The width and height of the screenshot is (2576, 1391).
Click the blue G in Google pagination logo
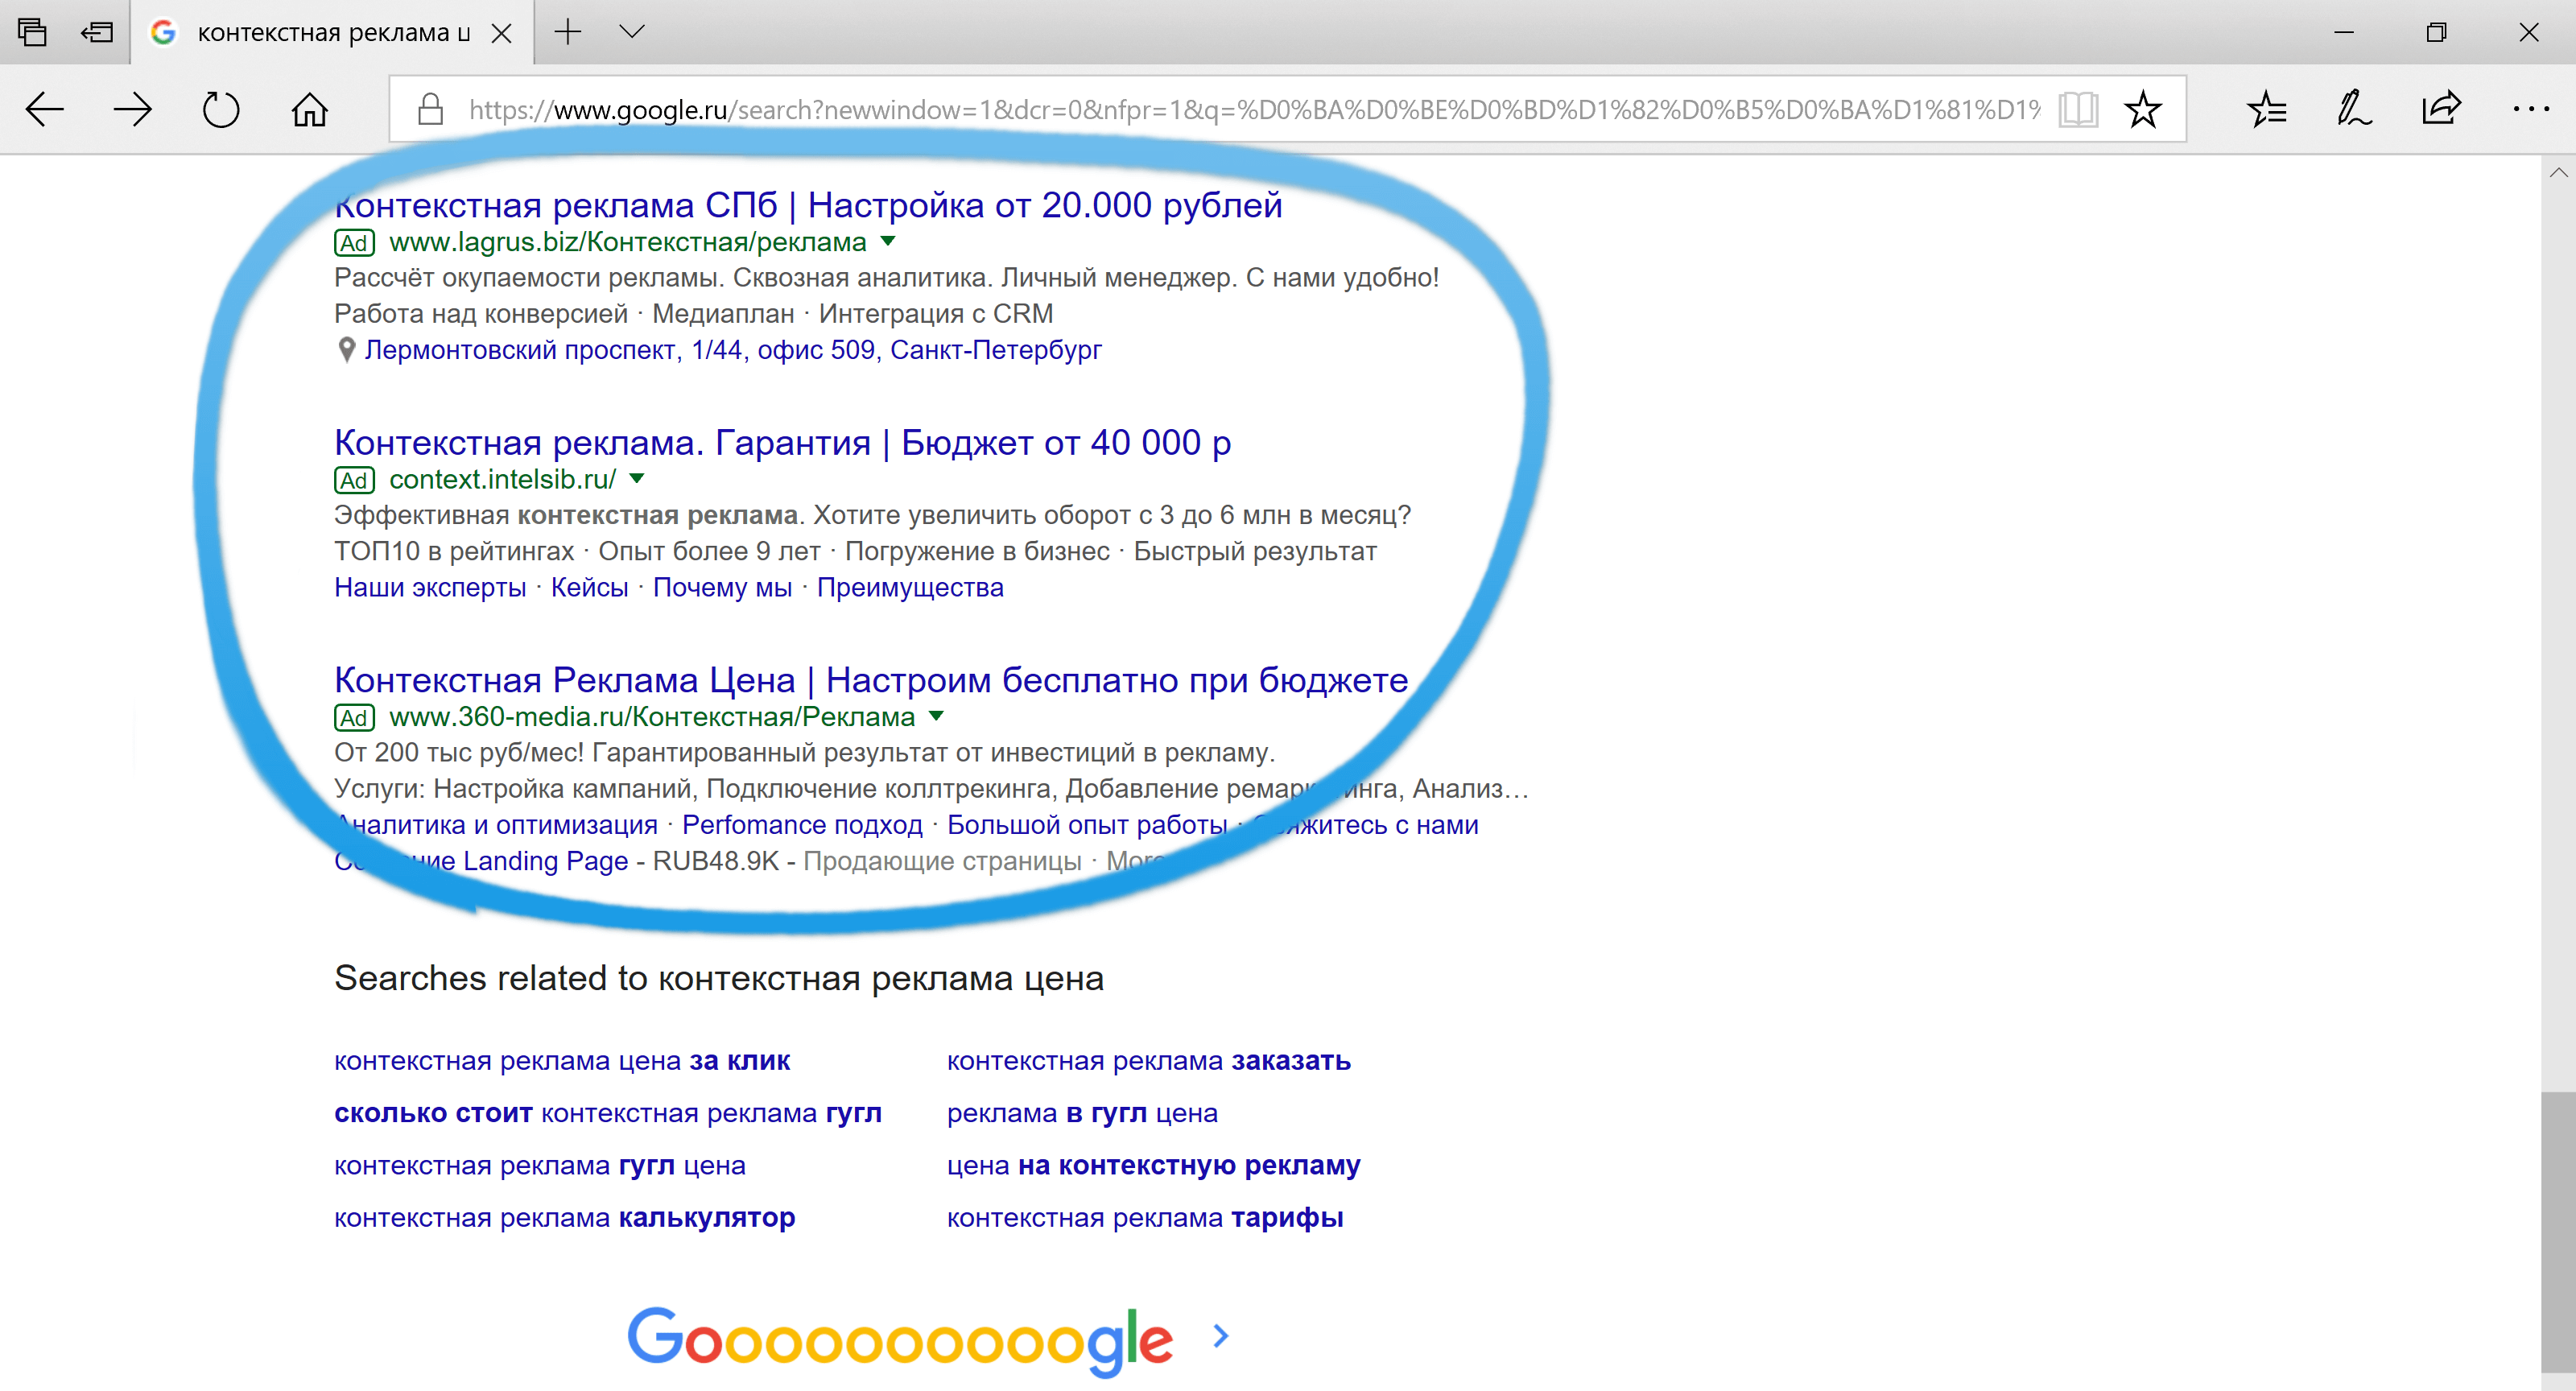[x=656, y=1336]
